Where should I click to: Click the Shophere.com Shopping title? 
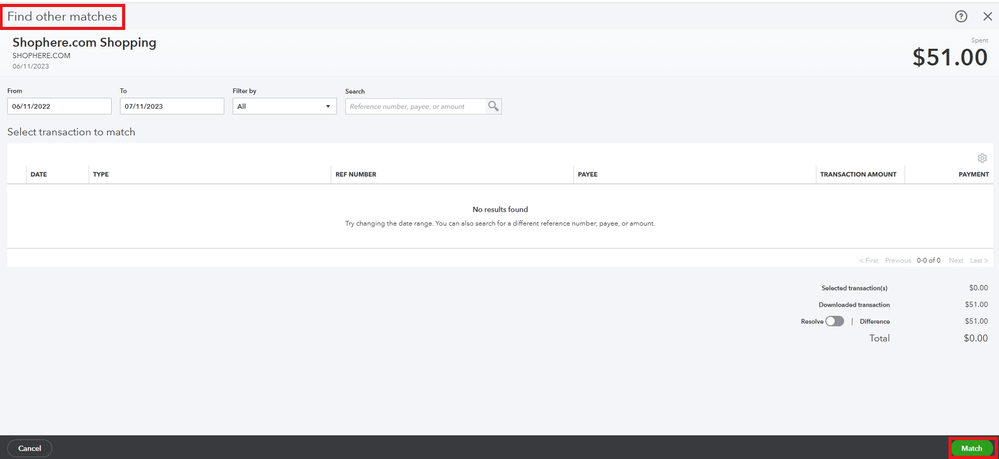coord(84,43)
